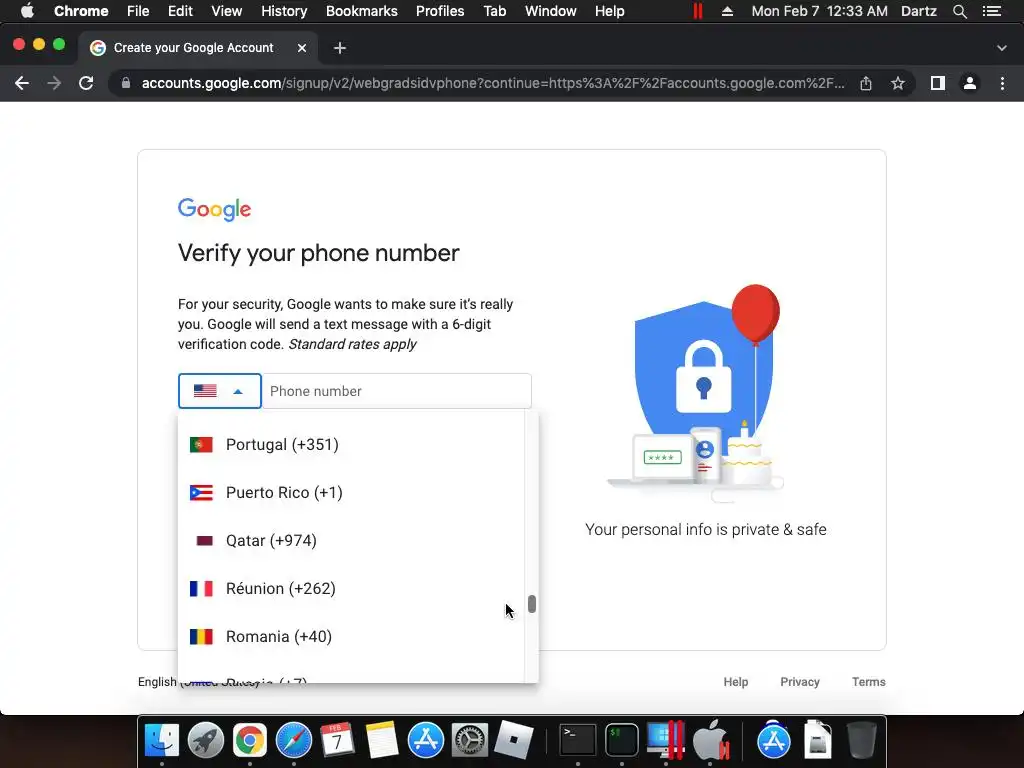The height and width of the screenshot is (768, 1024).
Task: Collapse the country code flag dropdown
Action: point(219,391)
